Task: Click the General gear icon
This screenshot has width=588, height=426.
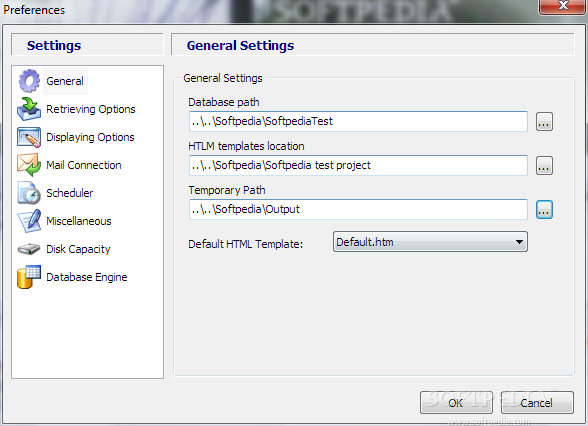Action: click(x=29, y=81)
